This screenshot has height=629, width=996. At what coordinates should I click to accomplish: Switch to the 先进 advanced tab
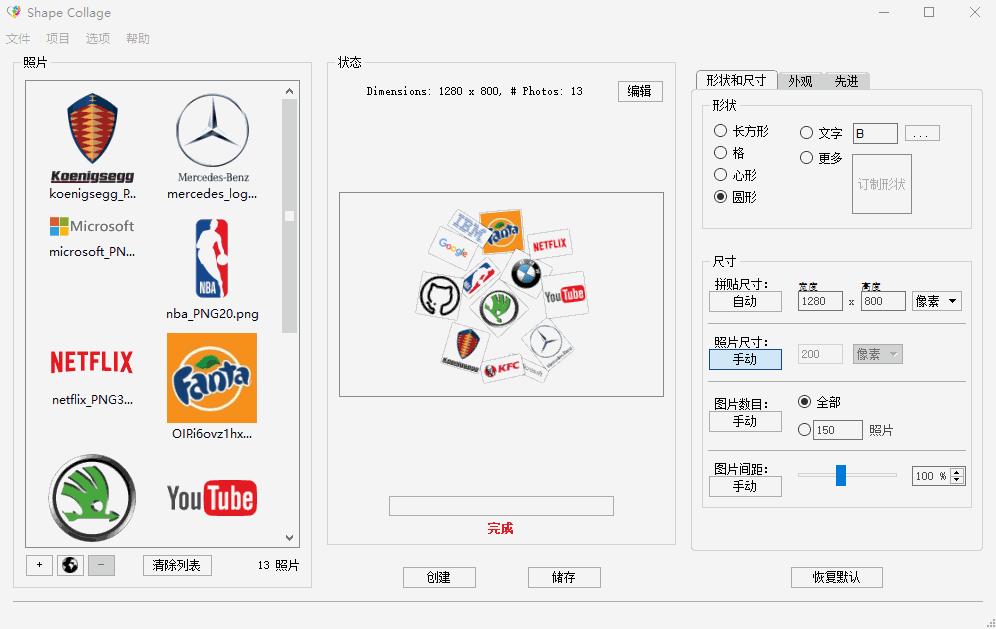(x=846, y=81)
